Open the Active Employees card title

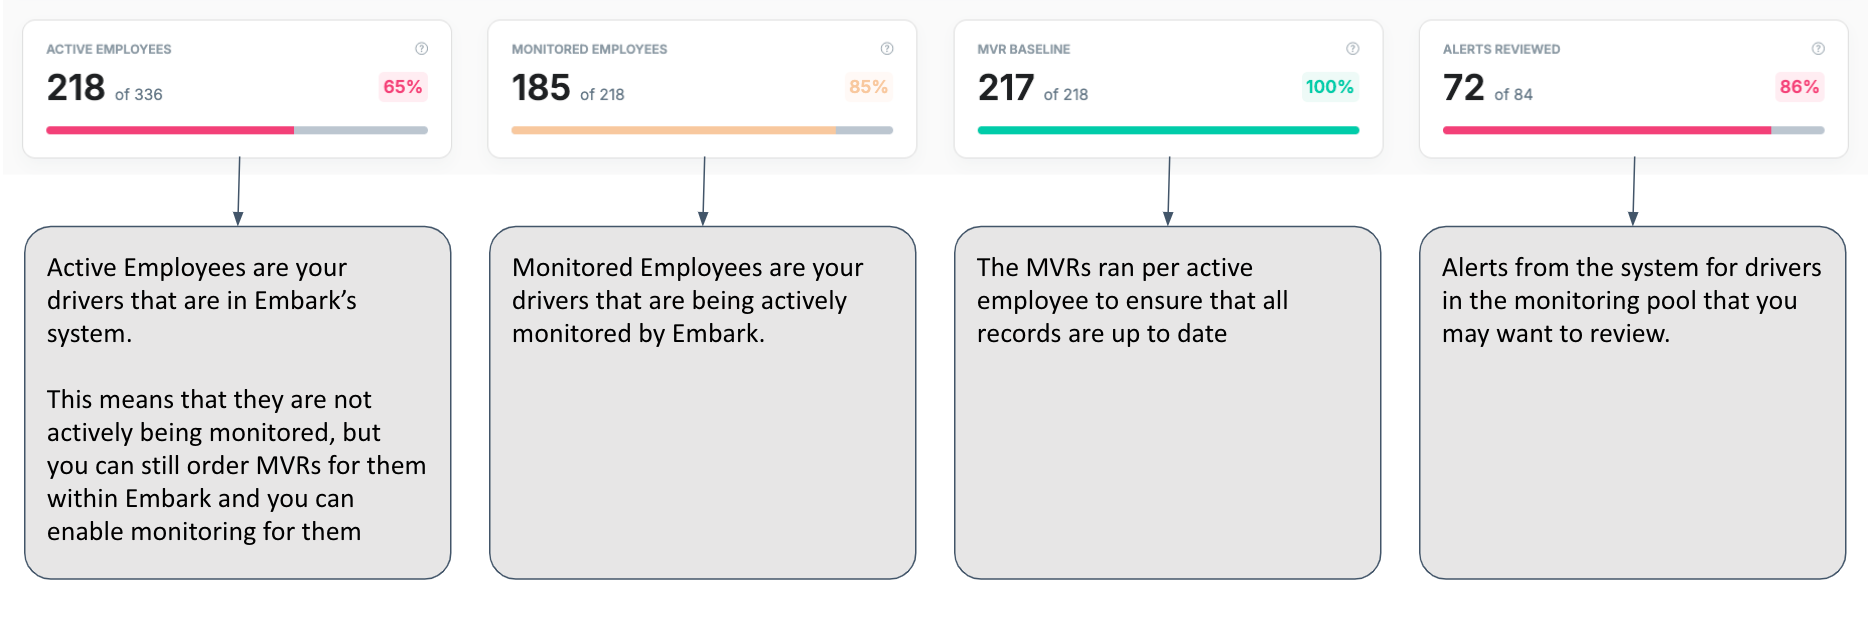[x=109, y=49]
